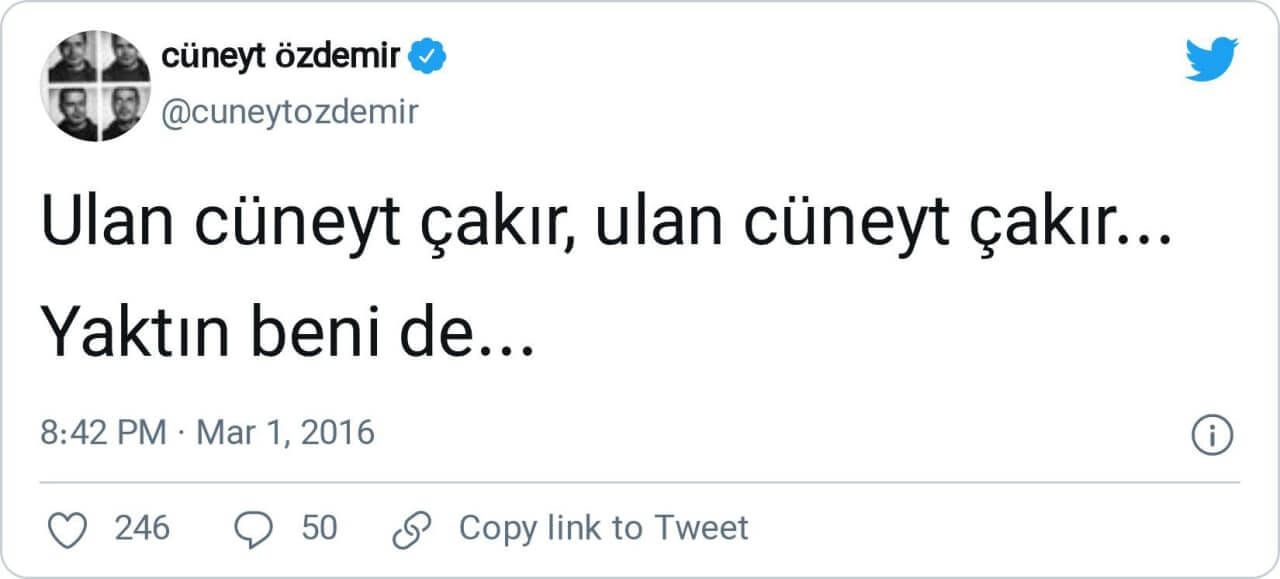
Task: Open the 8:42 PM time link
Action: pos(103,433)
